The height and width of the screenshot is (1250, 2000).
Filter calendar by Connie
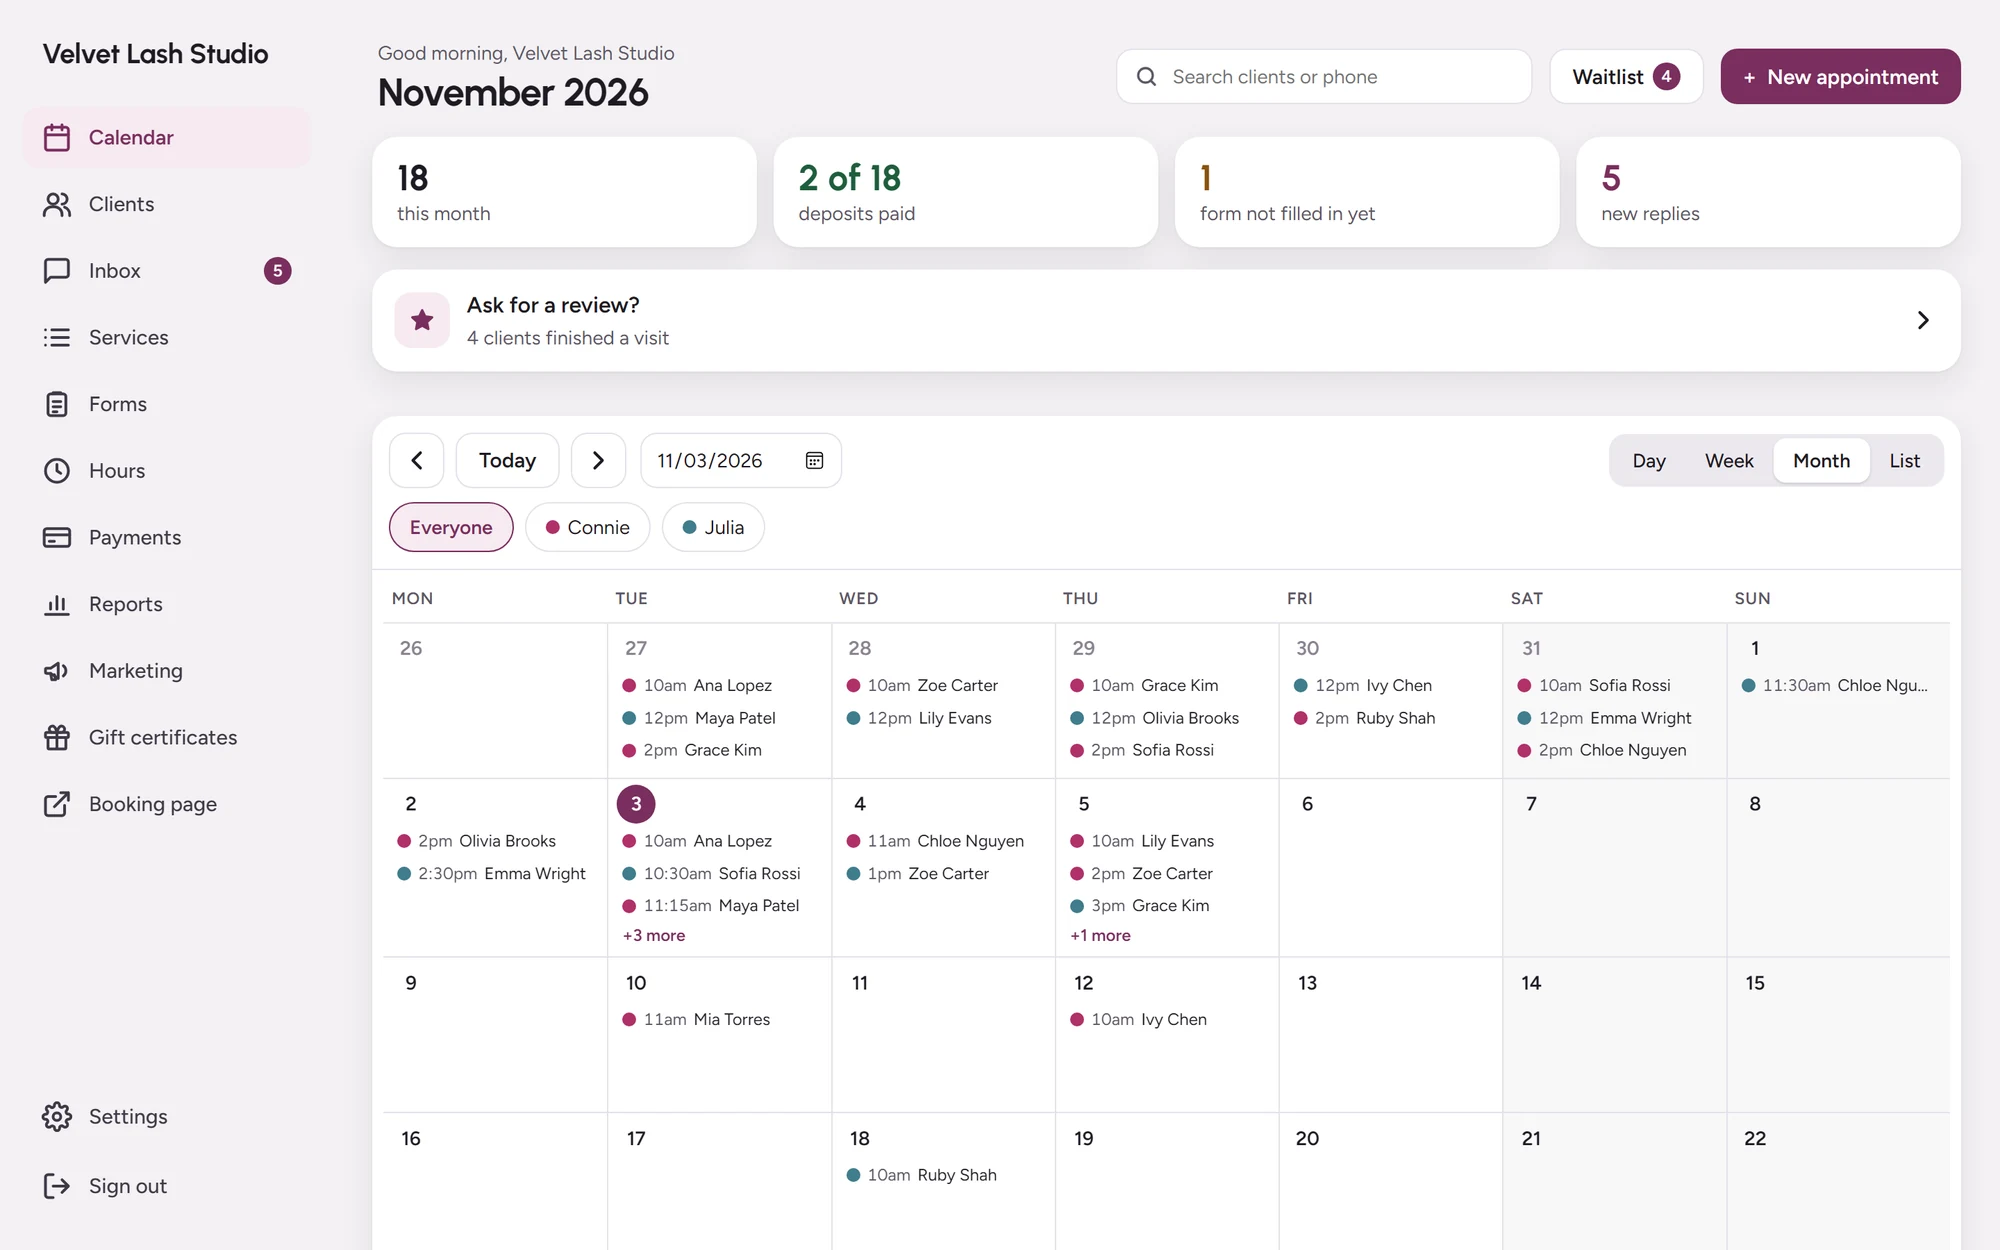click(588, 527)
